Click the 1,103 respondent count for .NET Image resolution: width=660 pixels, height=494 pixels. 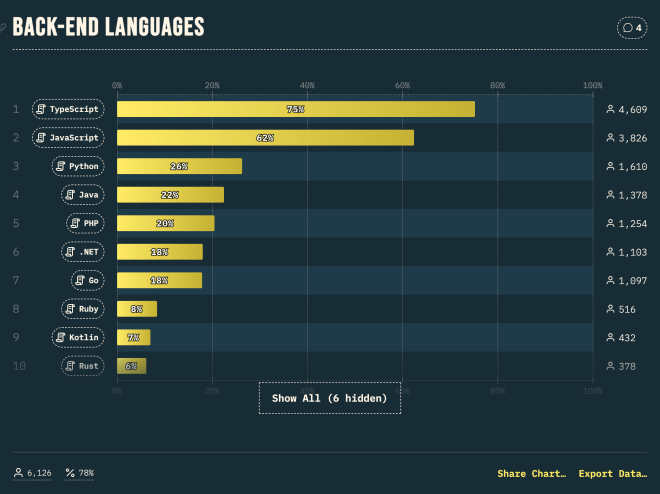pyautogui.click(x=627, y=252)
